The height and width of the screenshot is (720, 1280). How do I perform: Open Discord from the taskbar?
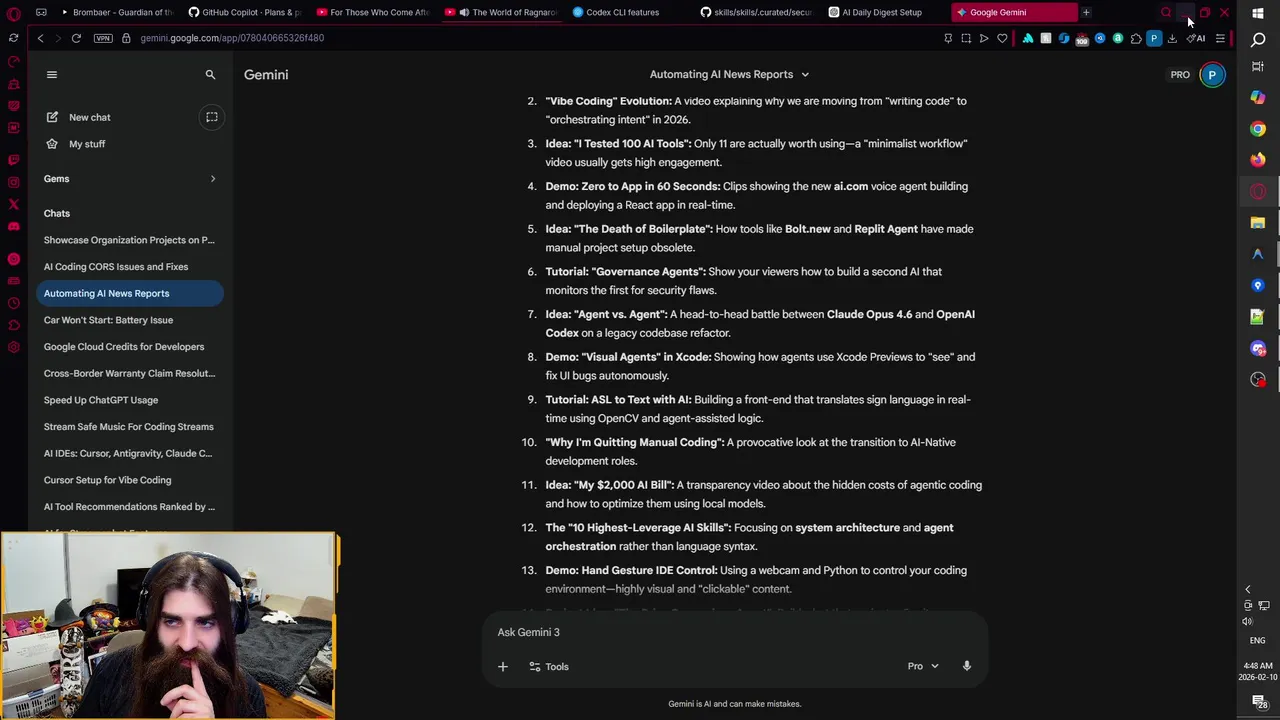[1258, 348]
